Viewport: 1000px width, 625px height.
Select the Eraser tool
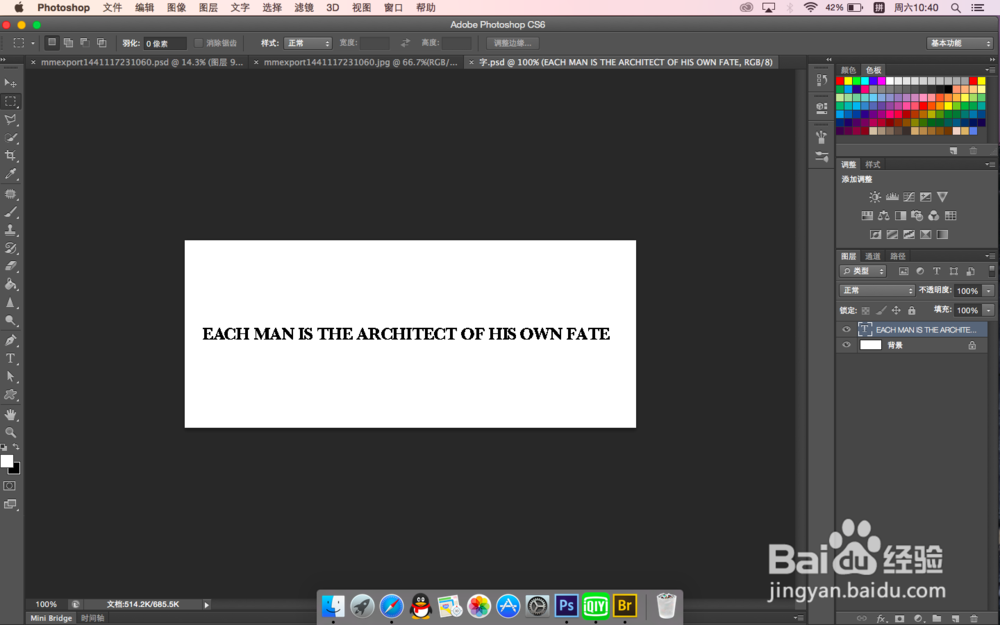pos(11,266)
